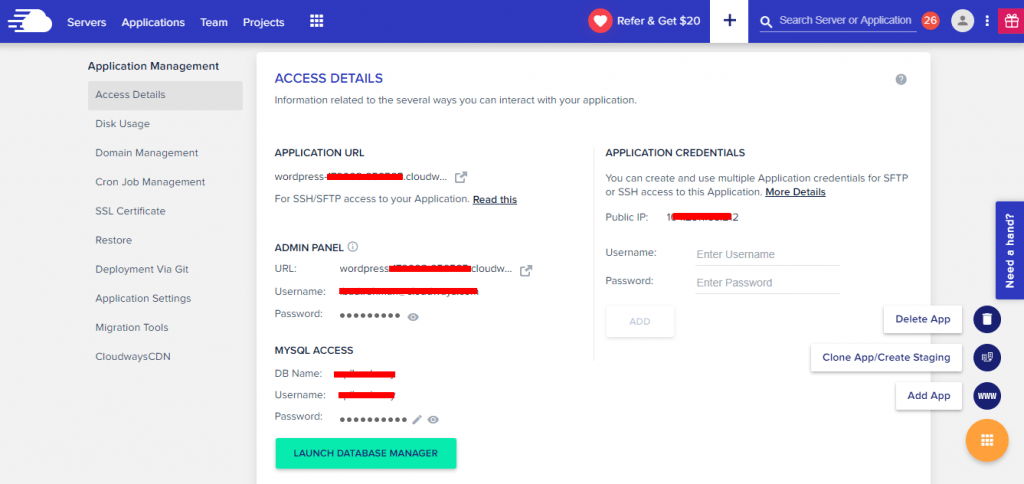Open the Servers menu
1024x484 pixels.
coord(87,22)
